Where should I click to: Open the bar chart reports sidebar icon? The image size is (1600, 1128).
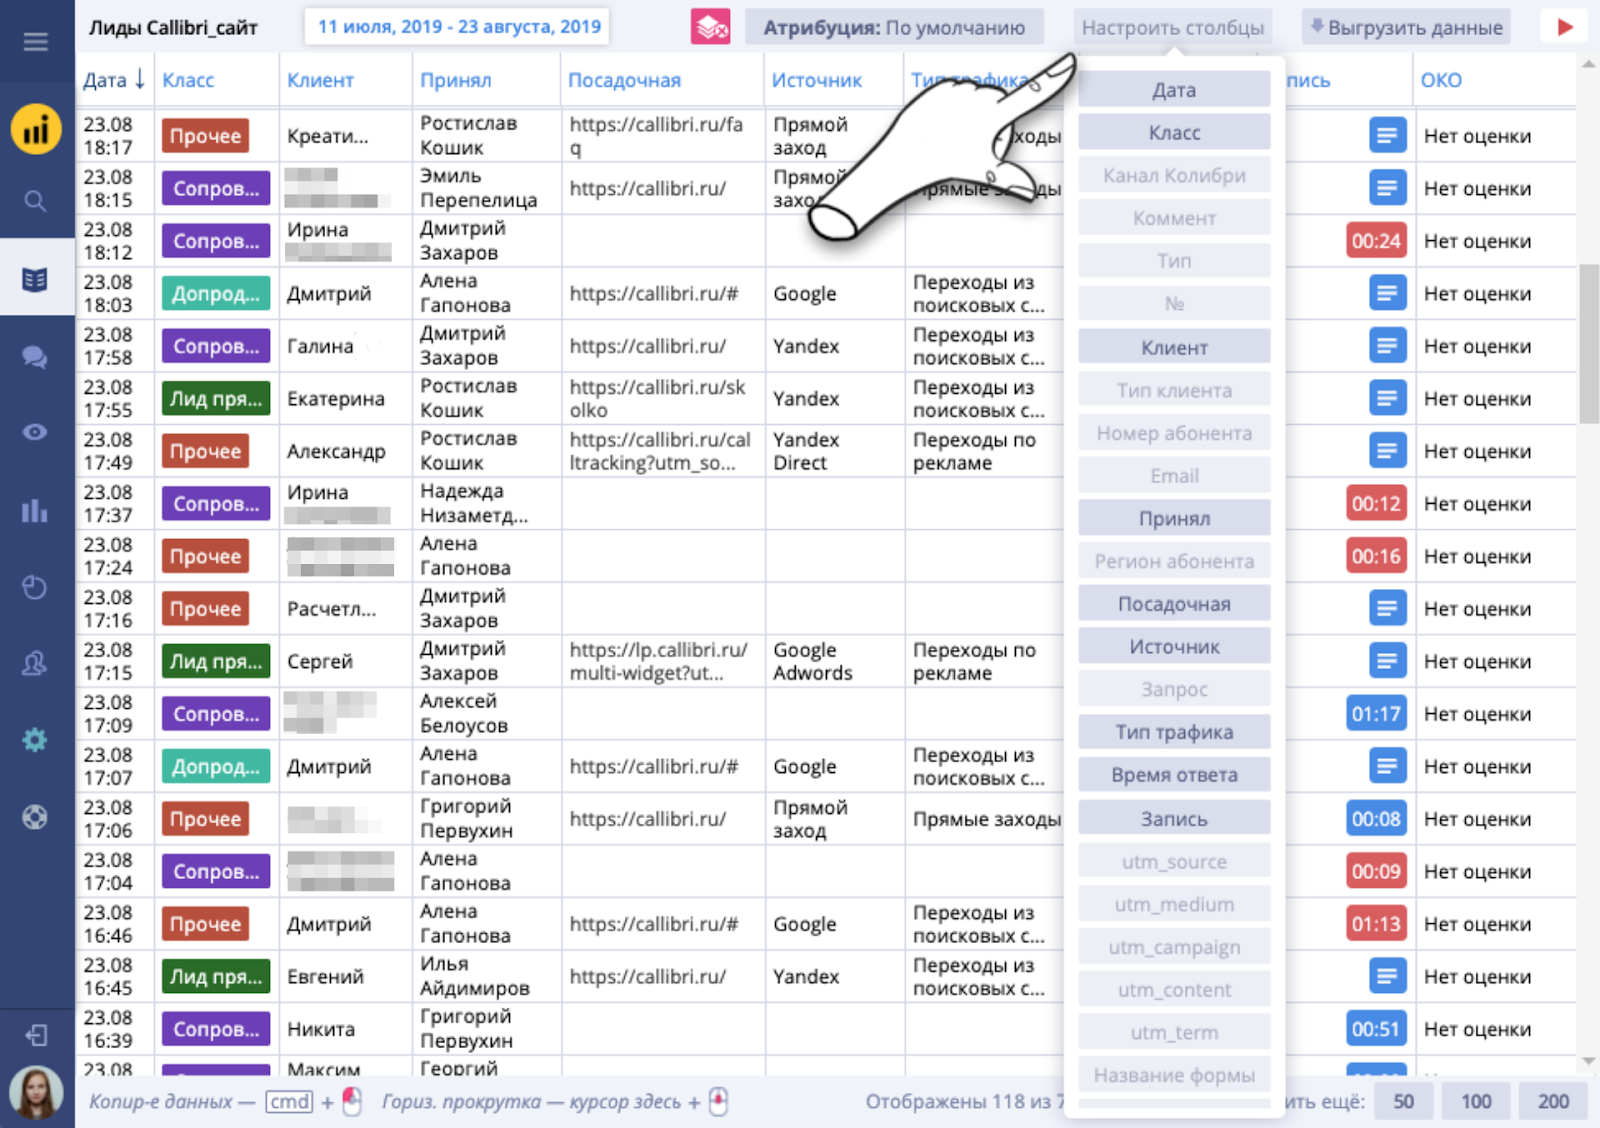tap(35, 510)
